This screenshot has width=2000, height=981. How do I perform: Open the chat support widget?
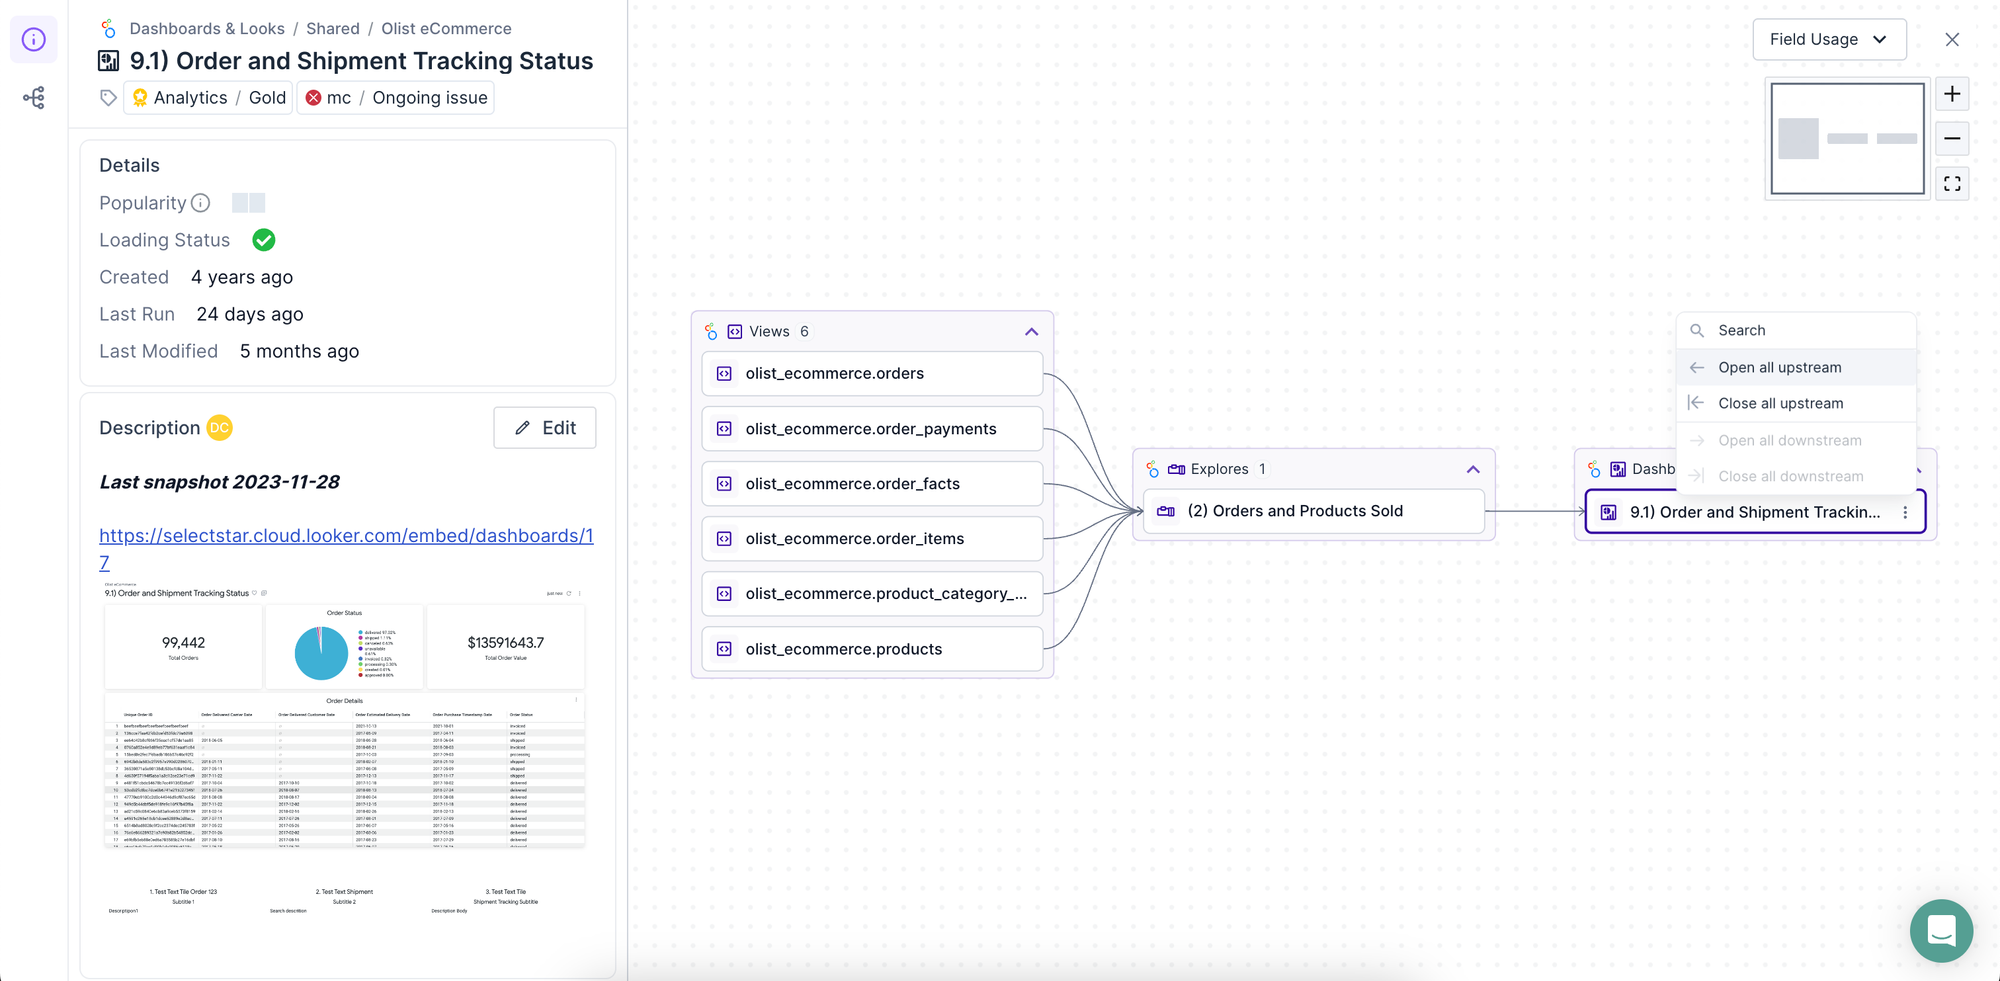(x=1940, y=931)
